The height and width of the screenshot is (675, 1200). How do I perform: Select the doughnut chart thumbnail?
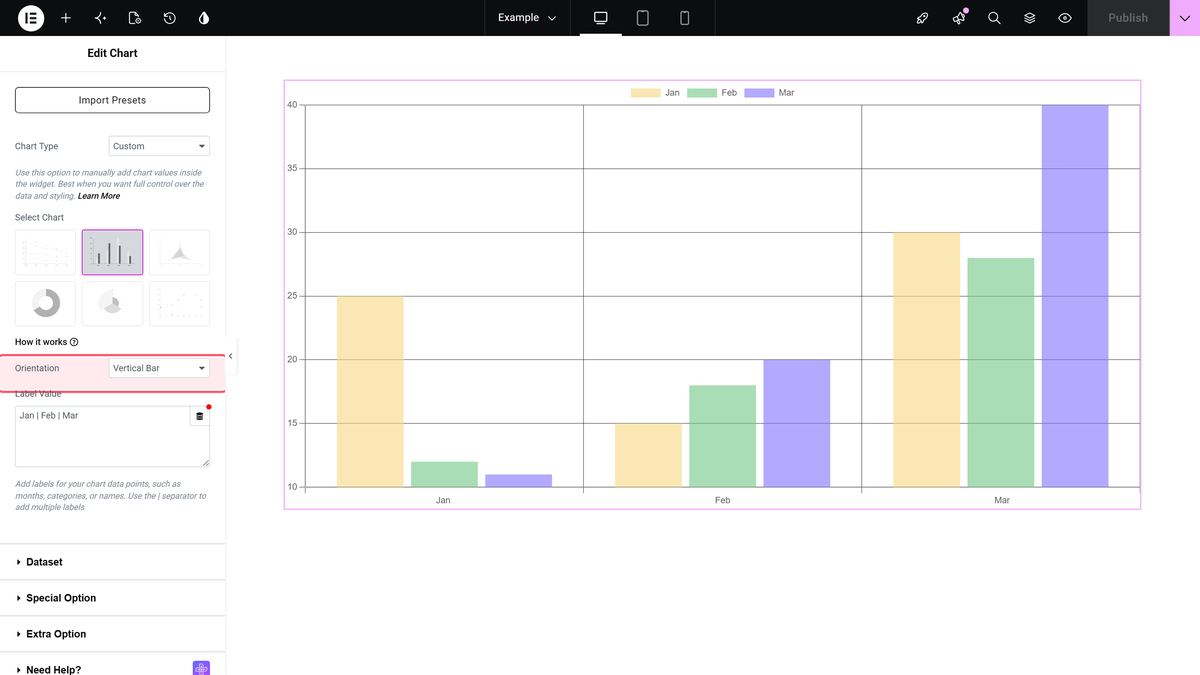[x=45, y=303]
